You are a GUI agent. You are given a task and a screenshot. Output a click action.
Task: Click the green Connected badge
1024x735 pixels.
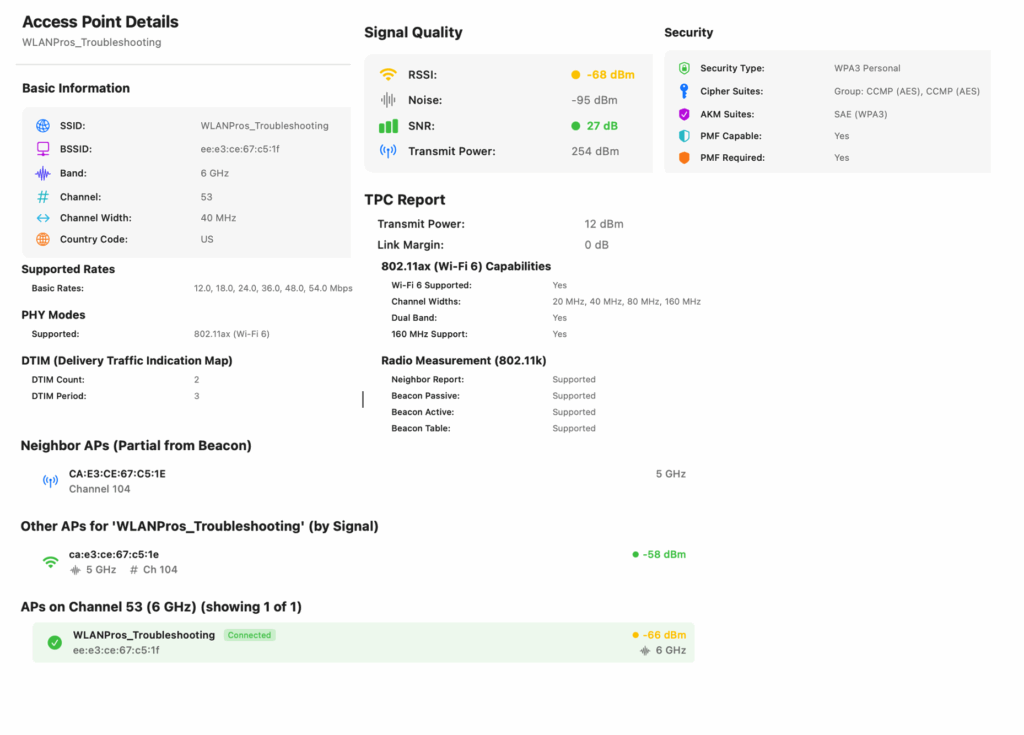pos(249,635)
